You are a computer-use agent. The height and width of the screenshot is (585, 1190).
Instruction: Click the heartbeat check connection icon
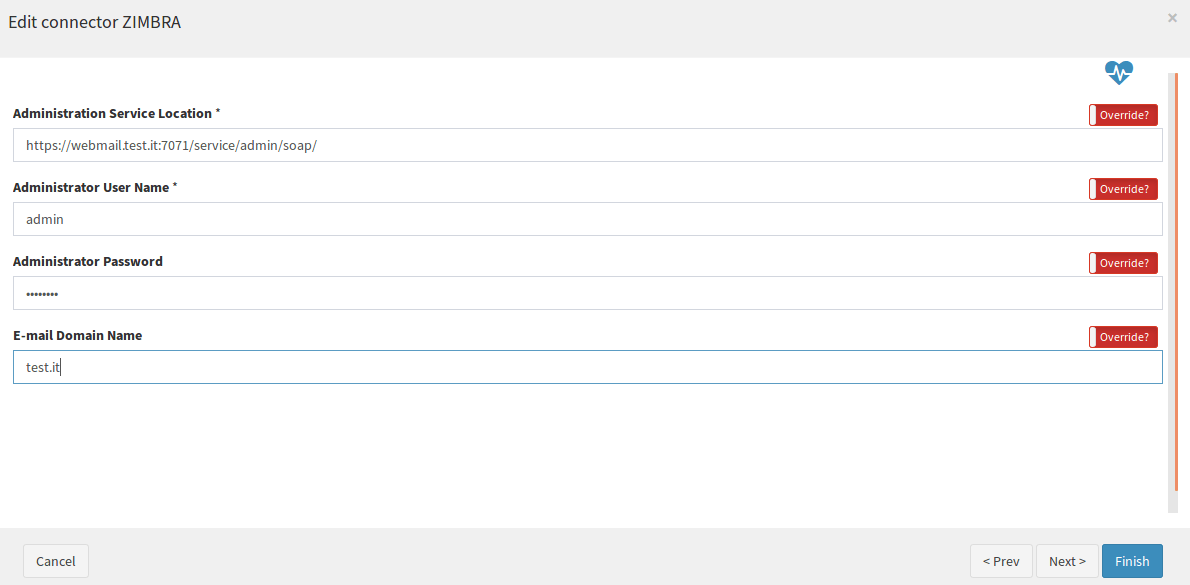1119,73
